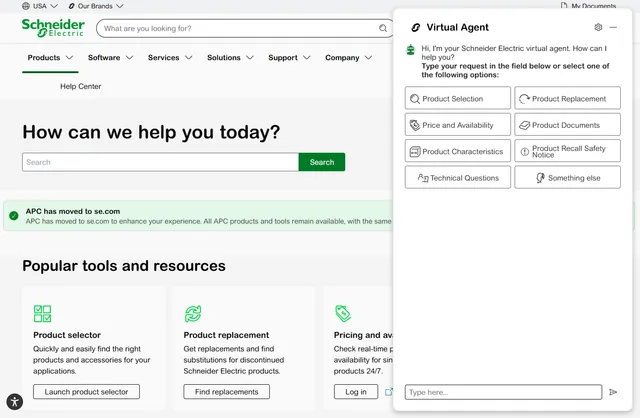Click Launch product selector button
The height and width of the screenshot is (418, 640).
86,392
